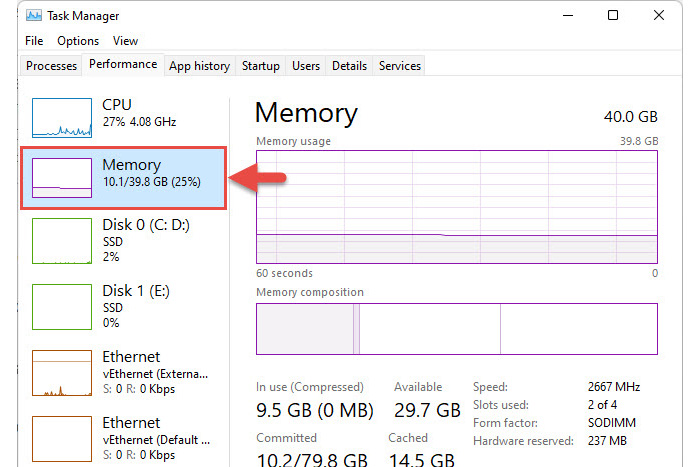Open the Options menu
Screen dimensions: 700x467
coord(78,41)
